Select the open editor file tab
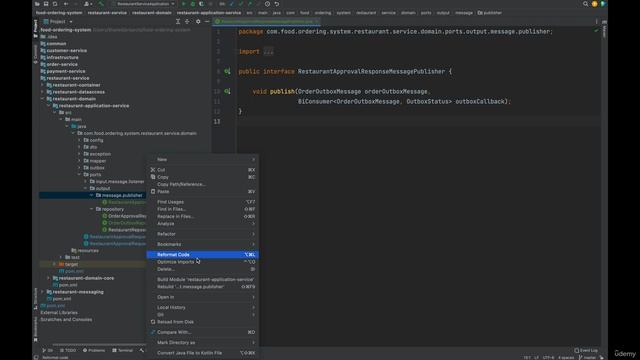640x360 pixels. 266,21
